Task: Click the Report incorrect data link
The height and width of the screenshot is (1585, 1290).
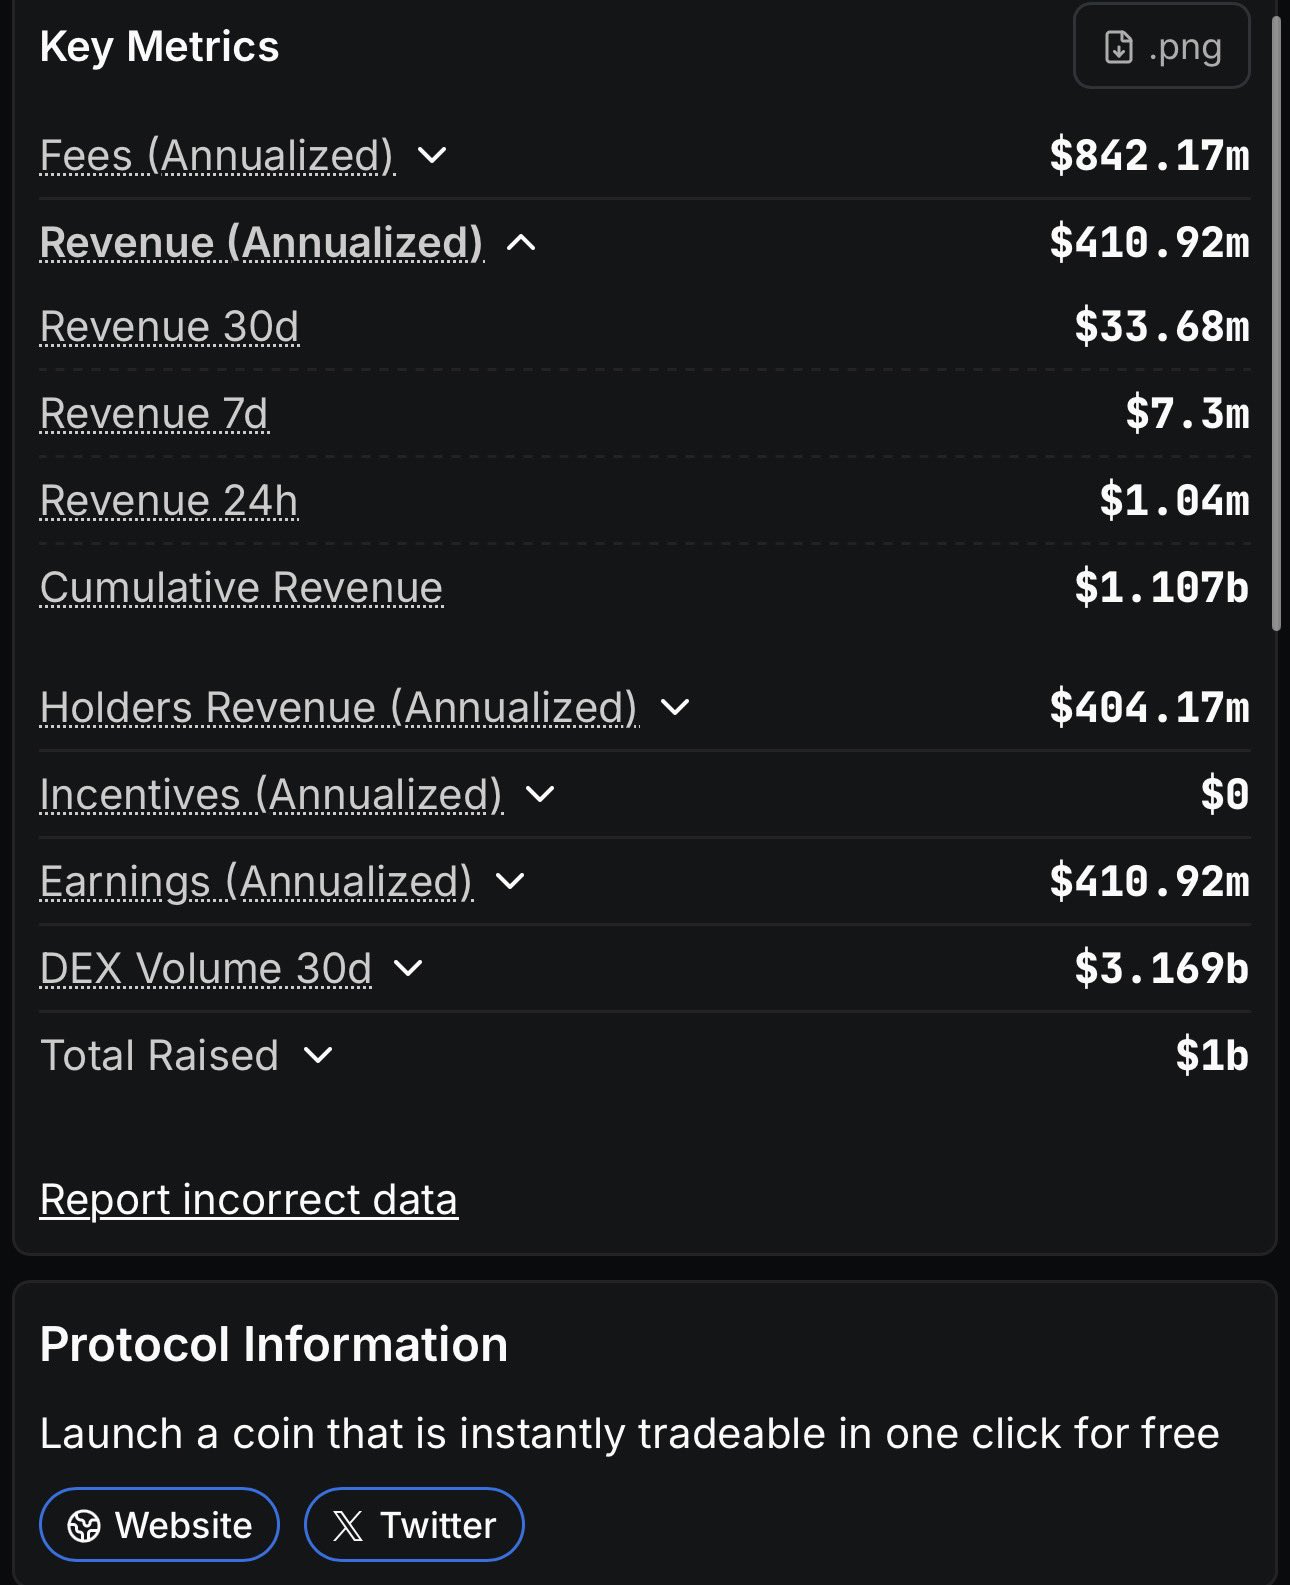Action: (x=248, y=1200)
